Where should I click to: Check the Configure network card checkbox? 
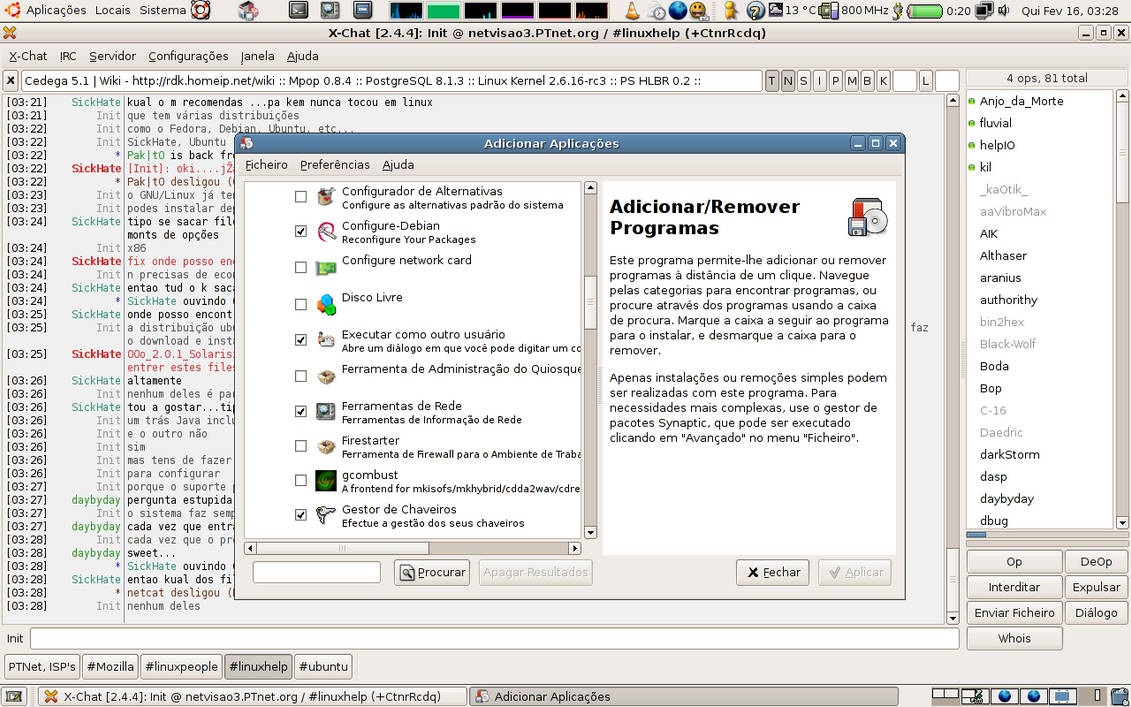coord(299,266)
